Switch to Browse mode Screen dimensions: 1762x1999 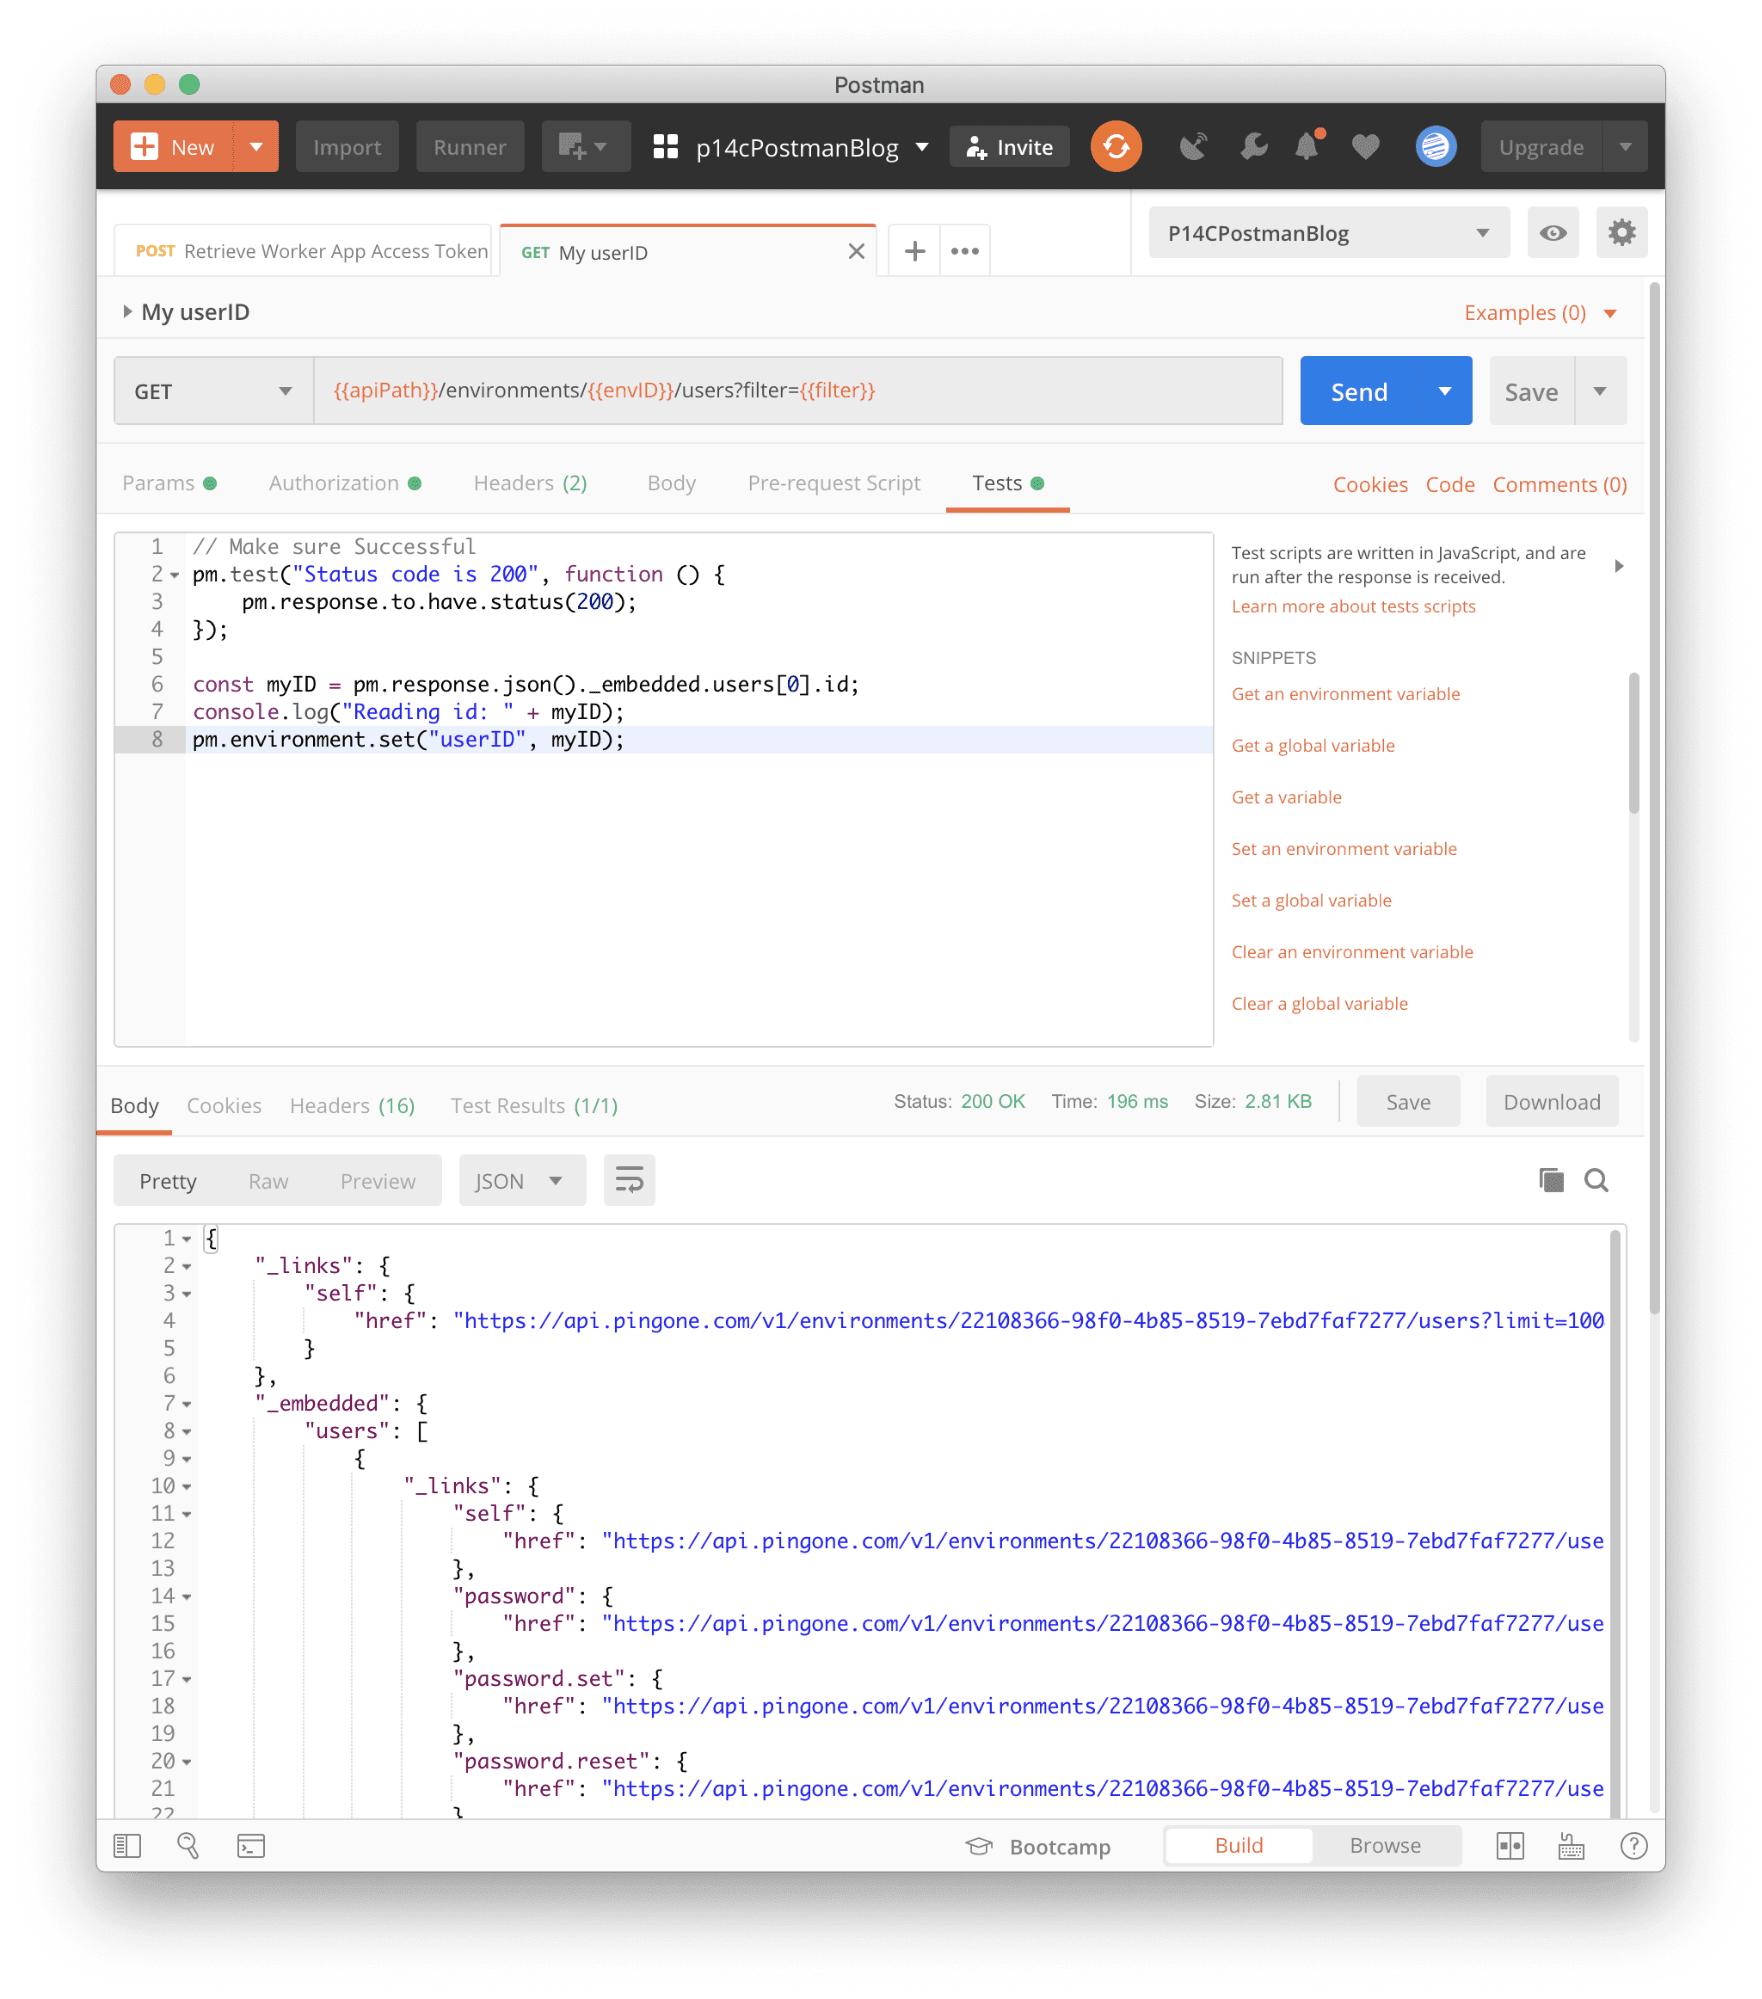1385,1845
